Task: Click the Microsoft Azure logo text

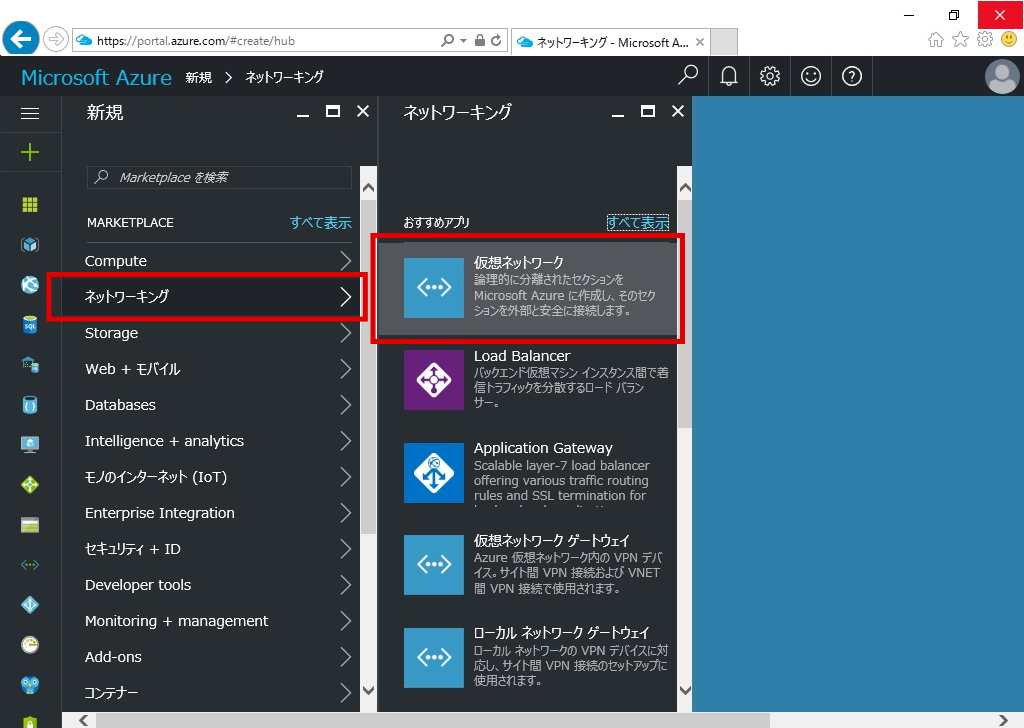Action: (x=96, y=77)
